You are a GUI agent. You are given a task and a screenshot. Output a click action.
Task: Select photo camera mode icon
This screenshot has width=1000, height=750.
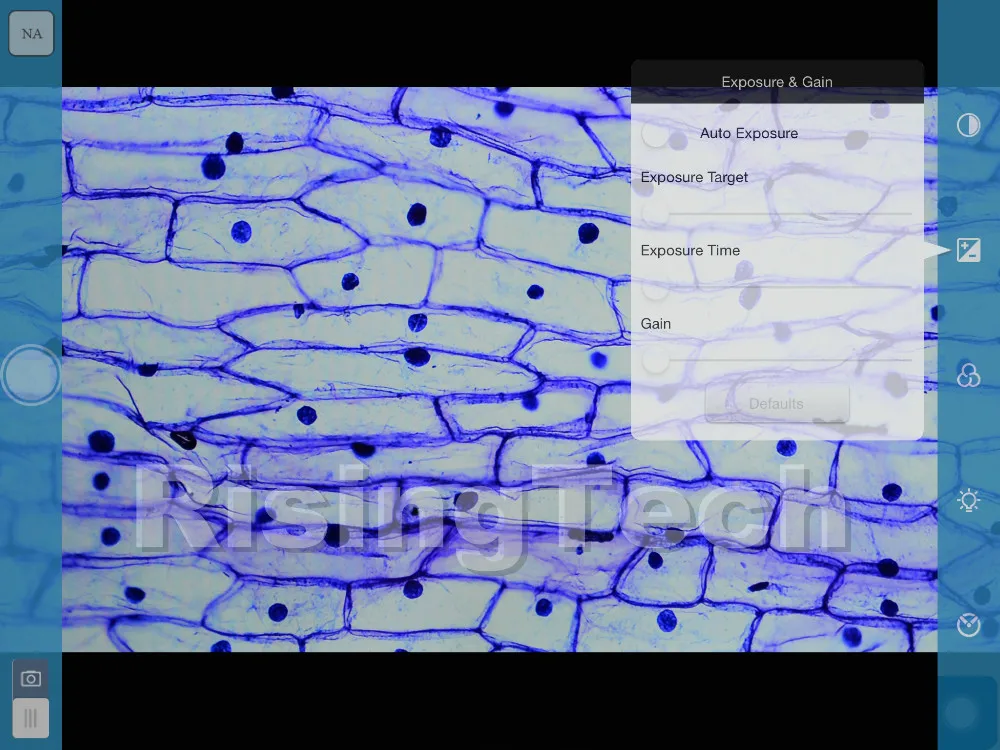coord(31,679)
